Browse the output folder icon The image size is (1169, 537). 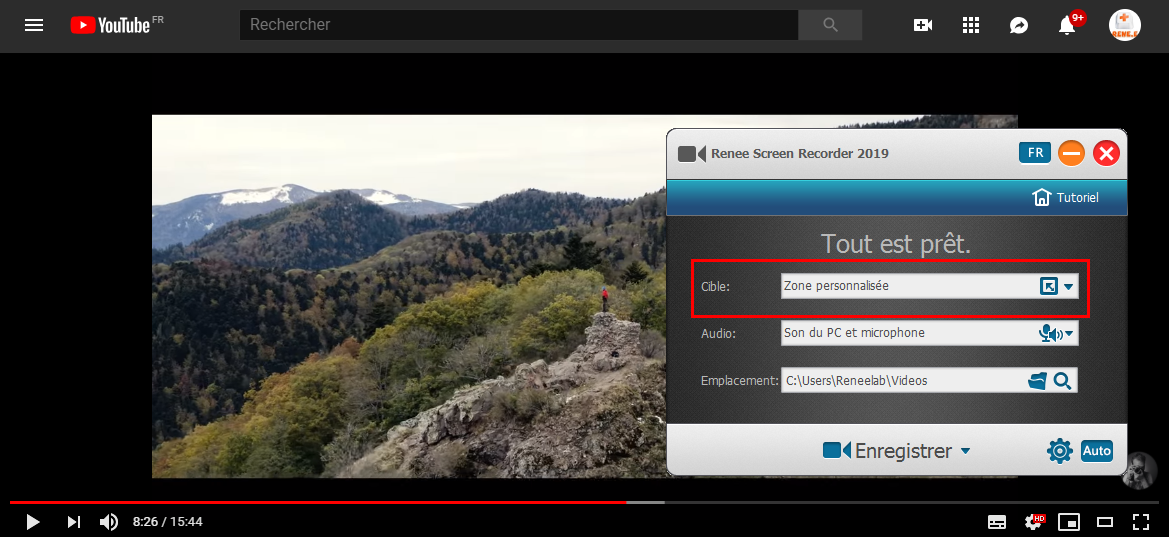click(x=1038, y=380)
